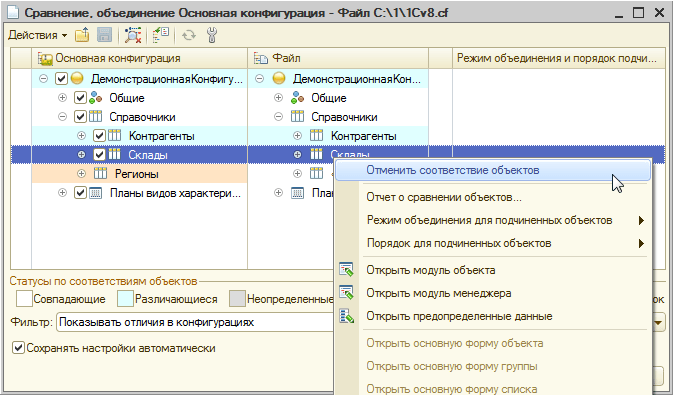Expand the left Планы видов характеристик node
673x395 pixels.
(63, 193)
